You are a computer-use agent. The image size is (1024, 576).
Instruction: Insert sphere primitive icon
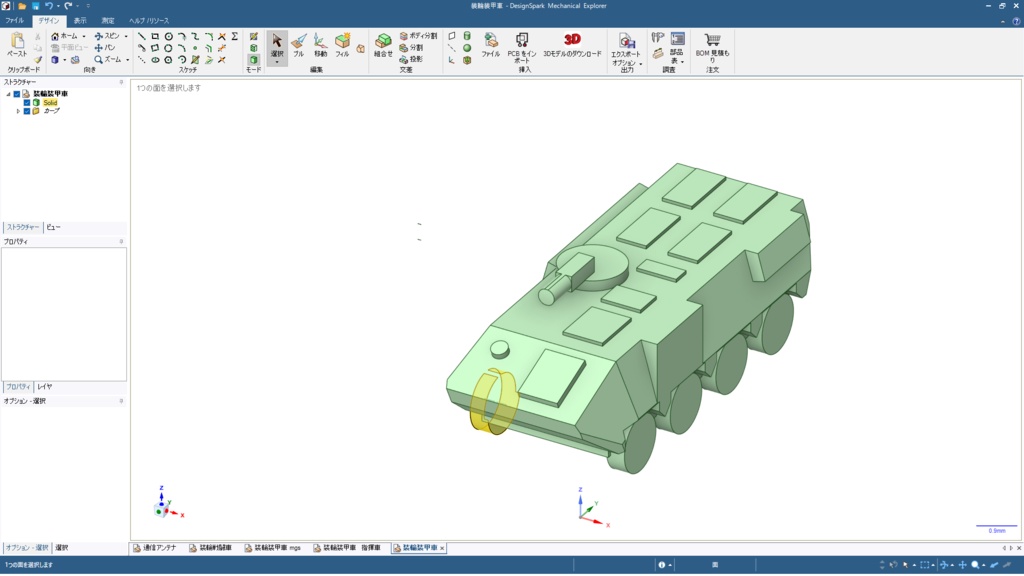[x=467, y=48]
